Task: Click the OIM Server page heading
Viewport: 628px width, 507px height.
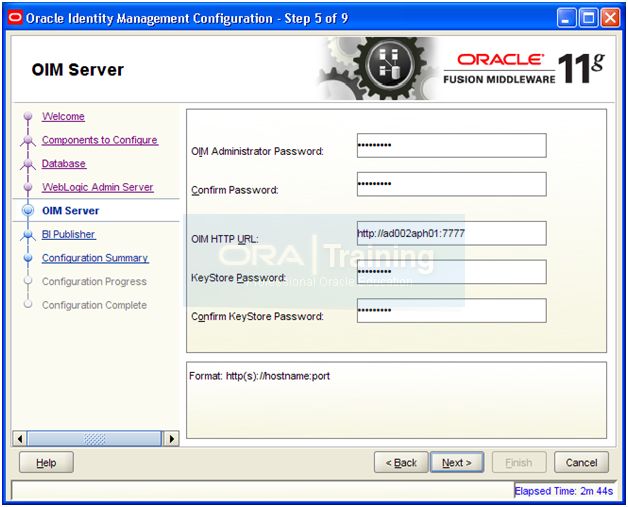Action: pos(78,70)
